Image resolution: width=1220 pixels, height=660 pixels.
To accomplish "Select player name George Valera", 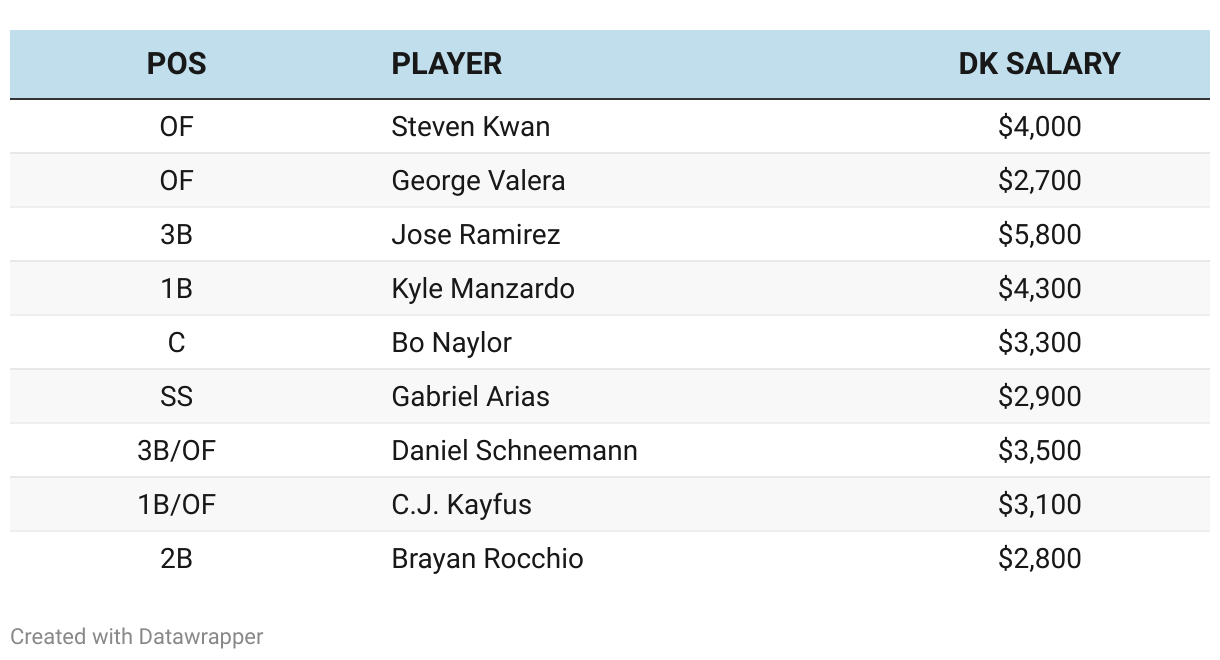I will tap(478, 181).
